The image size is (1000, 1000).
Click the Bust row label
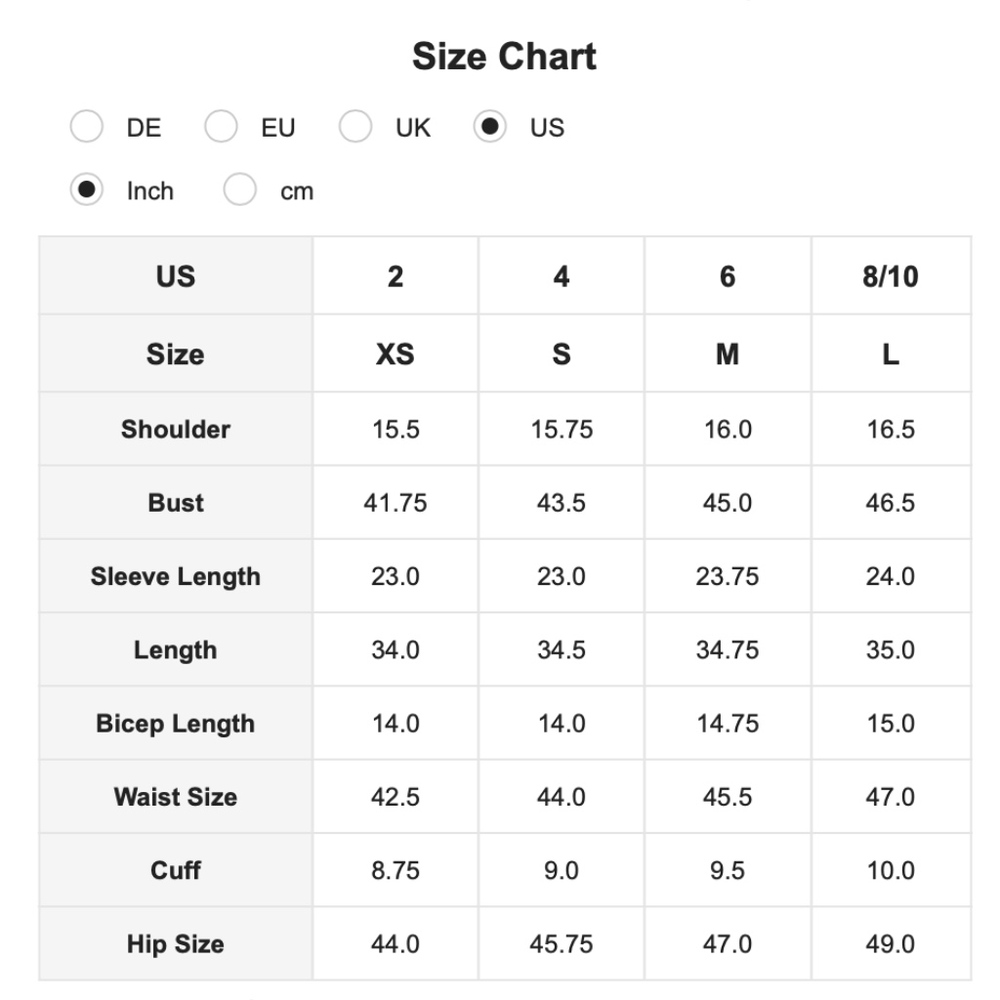click(x=176, y=502)
